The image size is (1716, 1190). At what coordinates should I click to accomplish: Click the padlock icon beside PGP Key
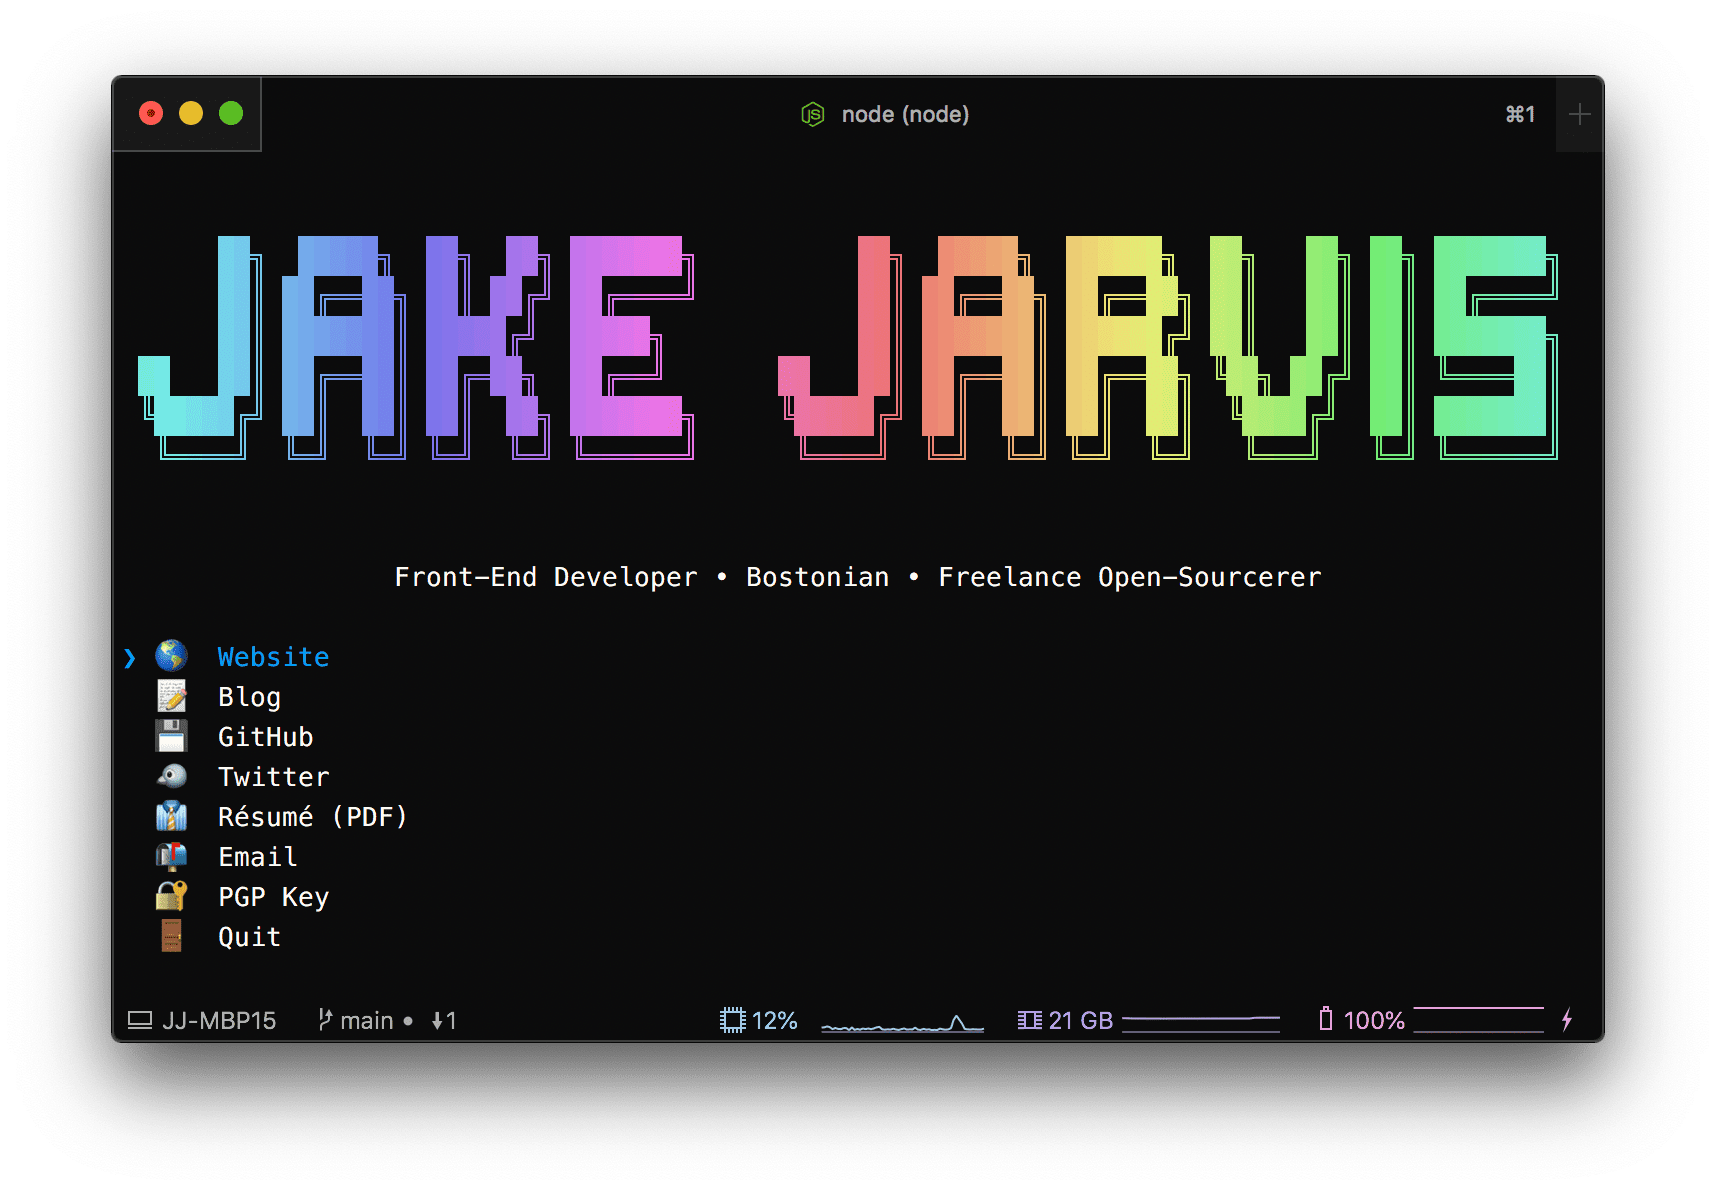tap(171, 896)
